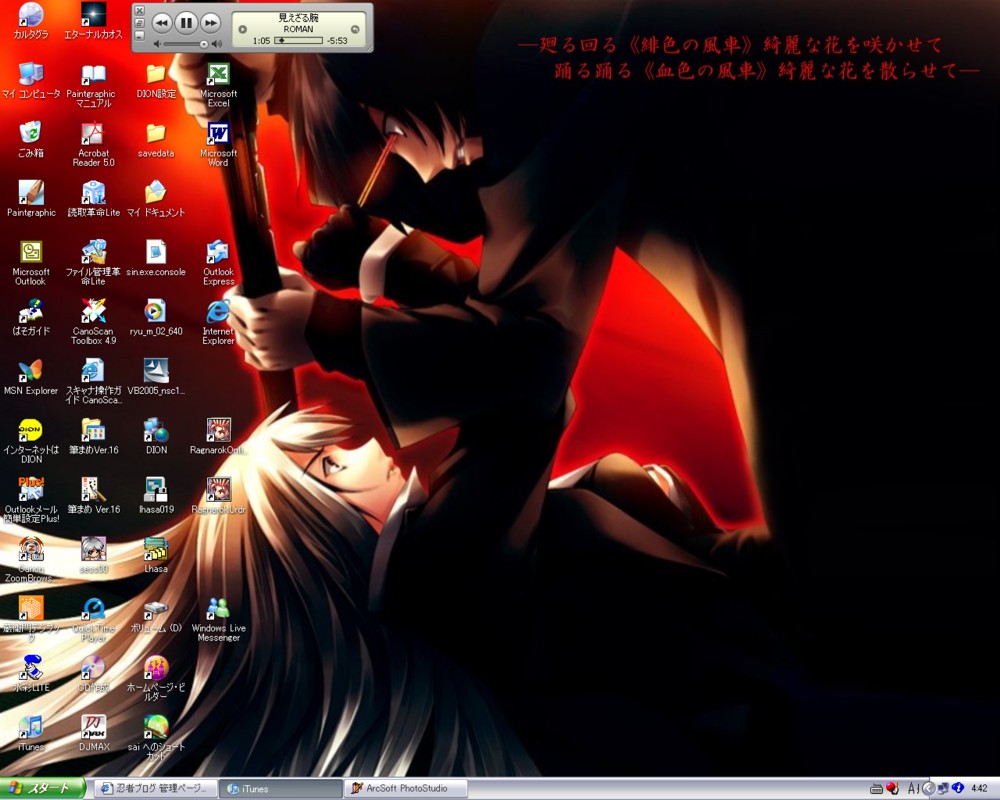Select the Outlook Express icon
Image resolution: width=1000 pixels, height=800 pixels.
(x=218, y=263)
